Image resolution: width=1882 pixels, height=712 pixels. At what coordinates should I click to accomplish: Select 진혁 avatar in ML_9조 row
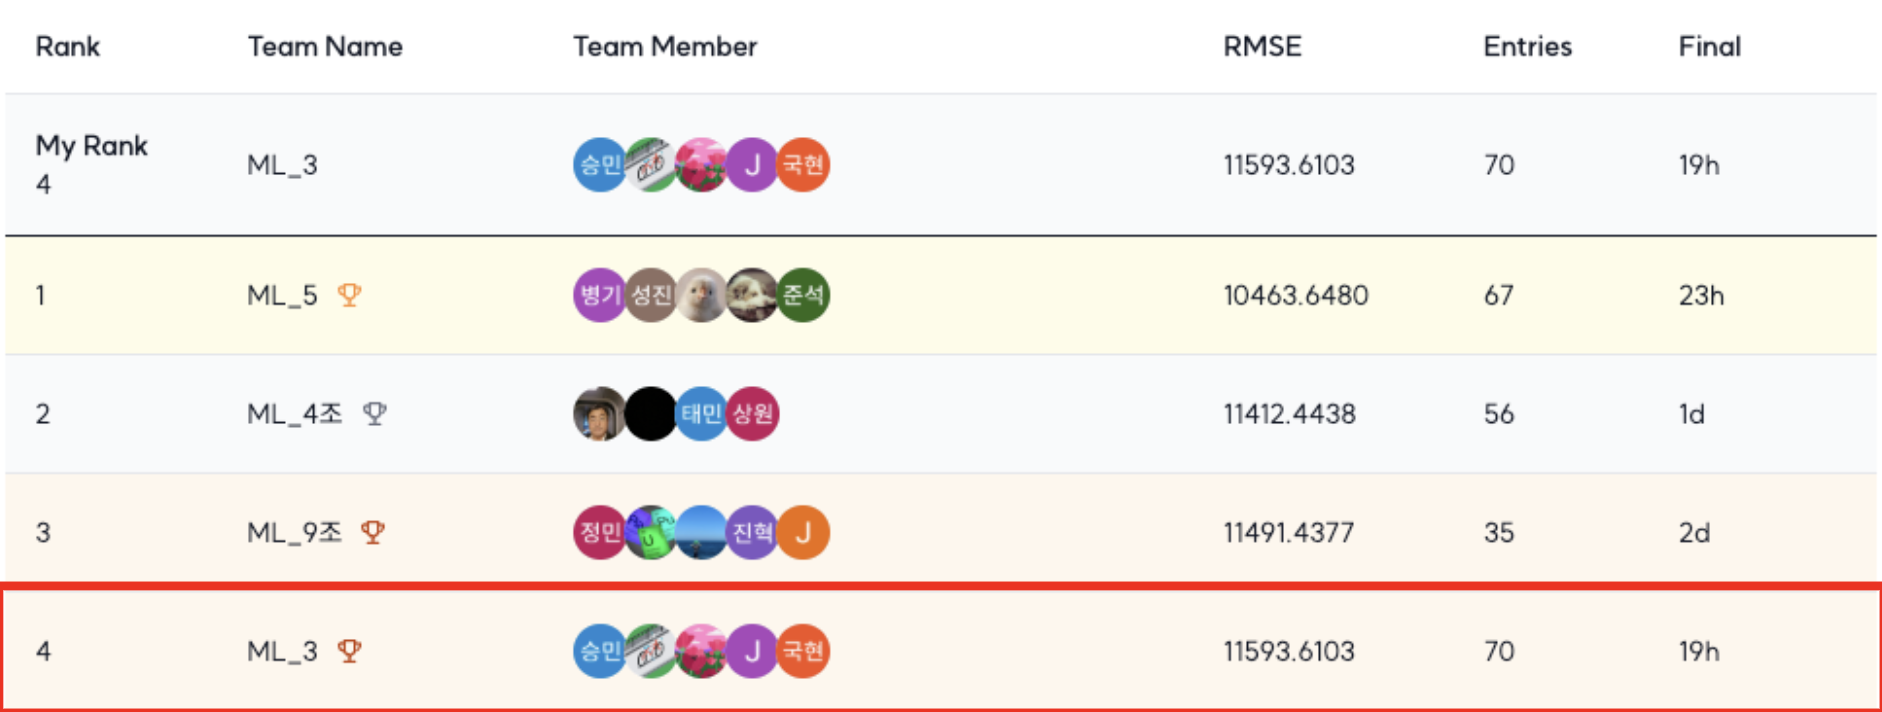point(752,532)
